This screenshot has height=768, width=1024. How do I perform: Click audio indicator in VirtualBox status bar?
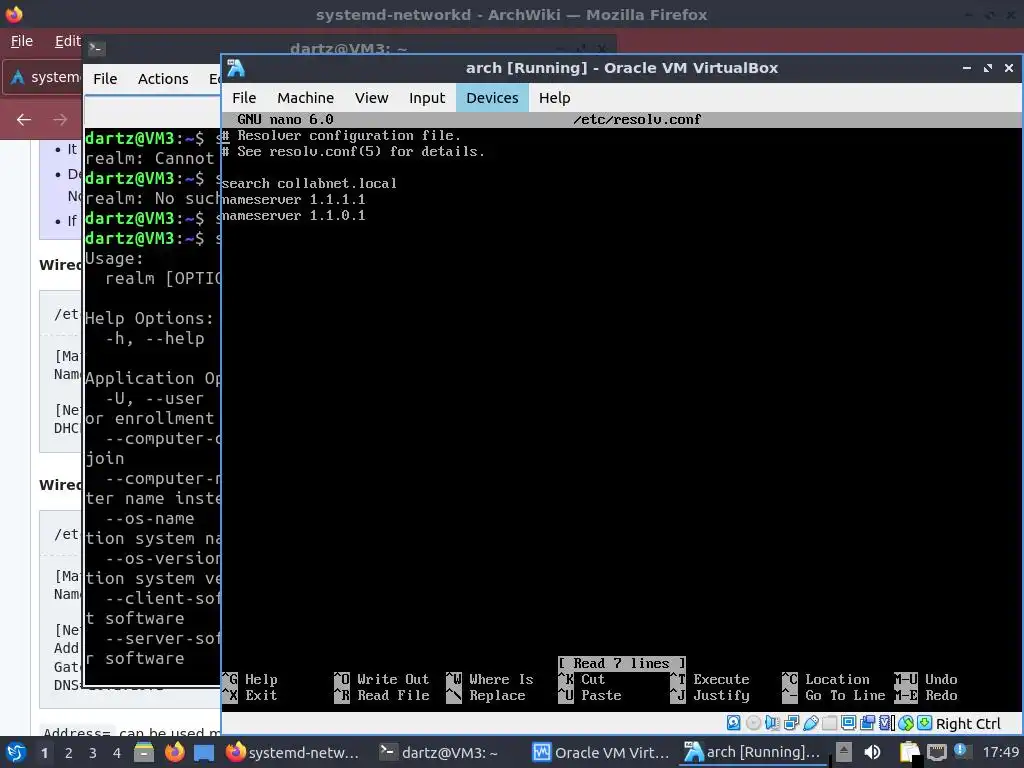pos(772,723)
